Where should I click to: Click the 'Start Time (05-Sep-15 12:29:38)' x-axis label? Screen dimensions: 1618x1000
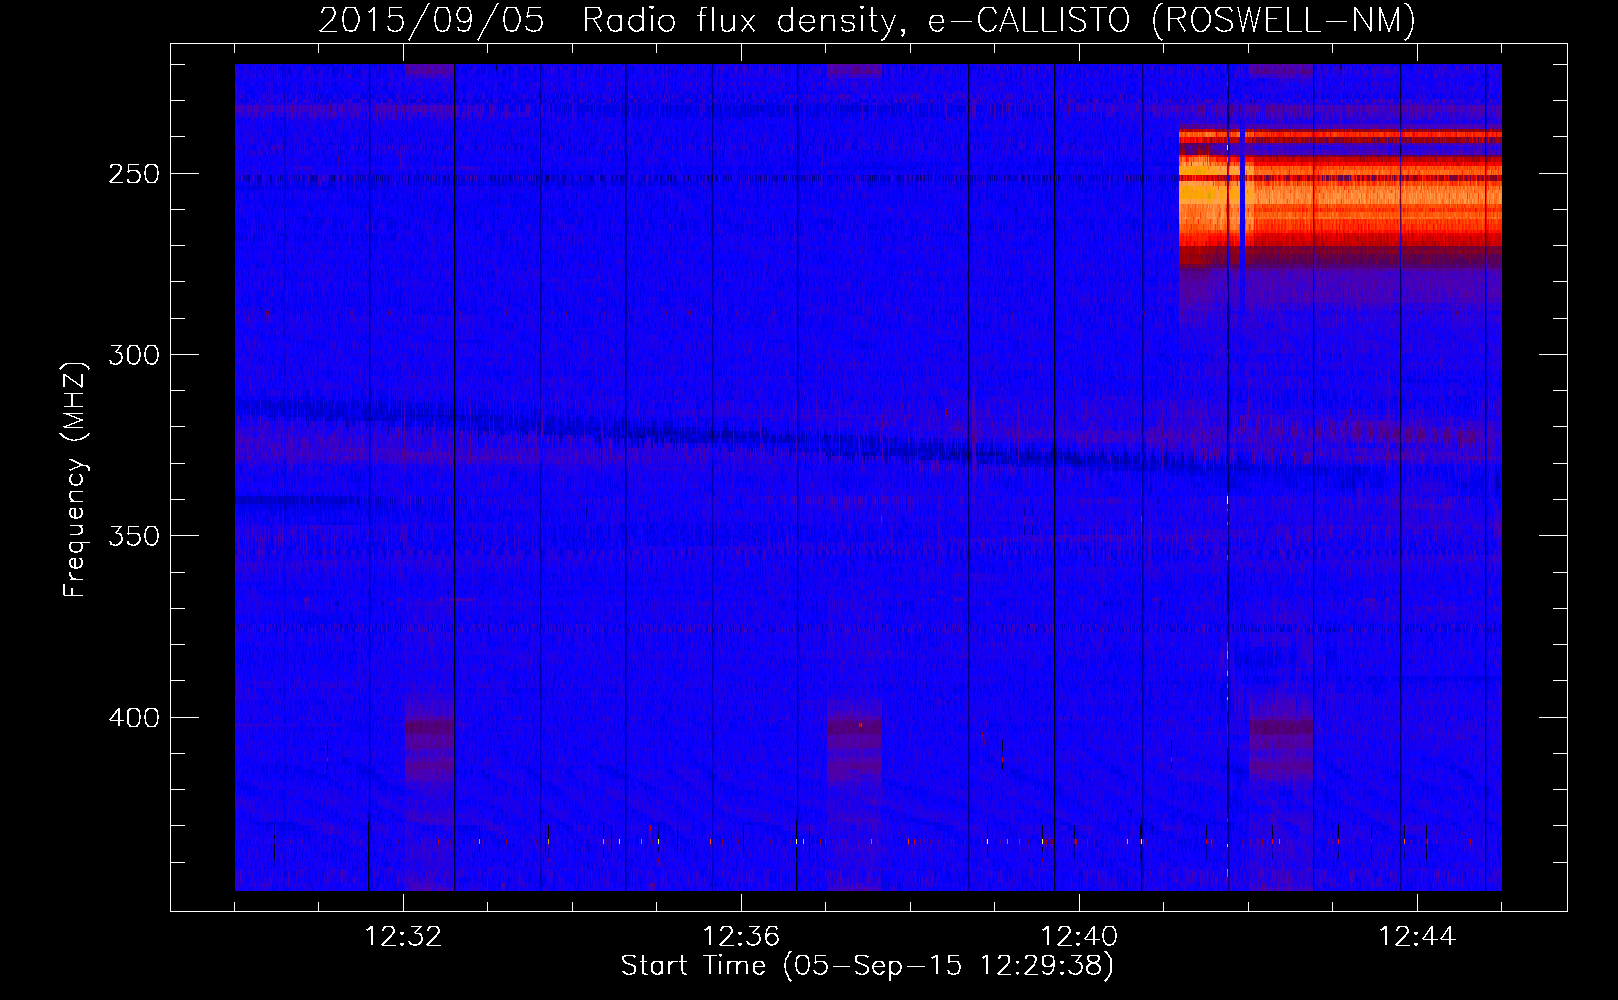[867, 966]
